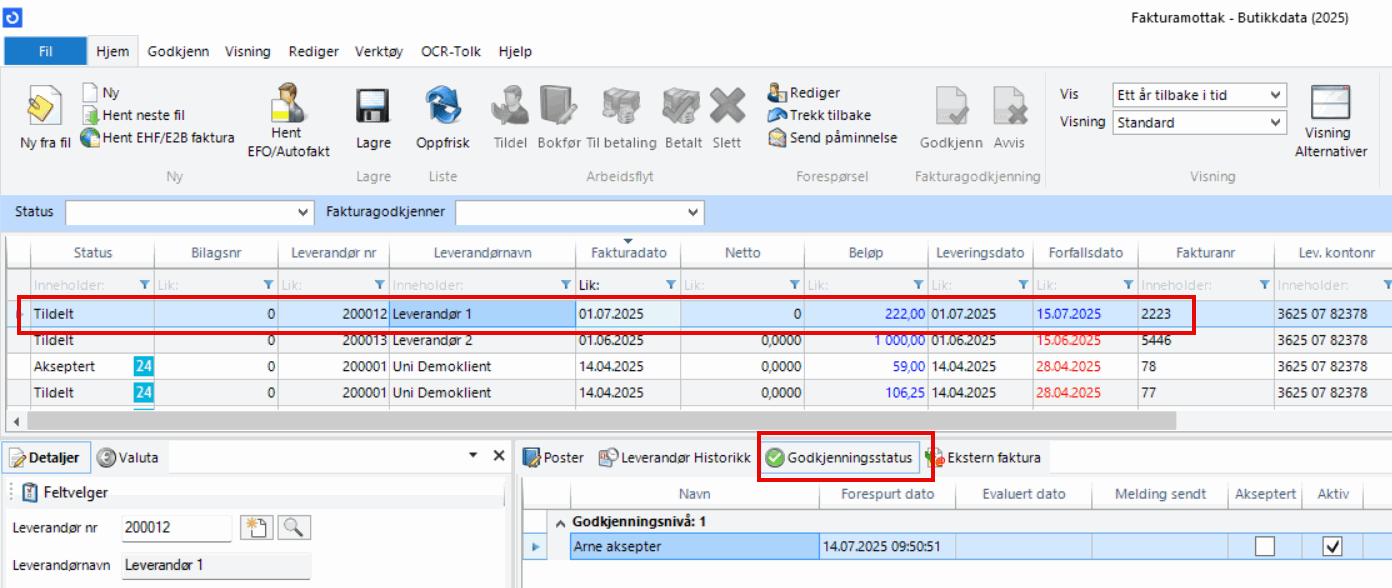Click the Hent EHF/E2B faktura icon
The width and height of the screenshot is (1392, 588).
click(90, 138)
